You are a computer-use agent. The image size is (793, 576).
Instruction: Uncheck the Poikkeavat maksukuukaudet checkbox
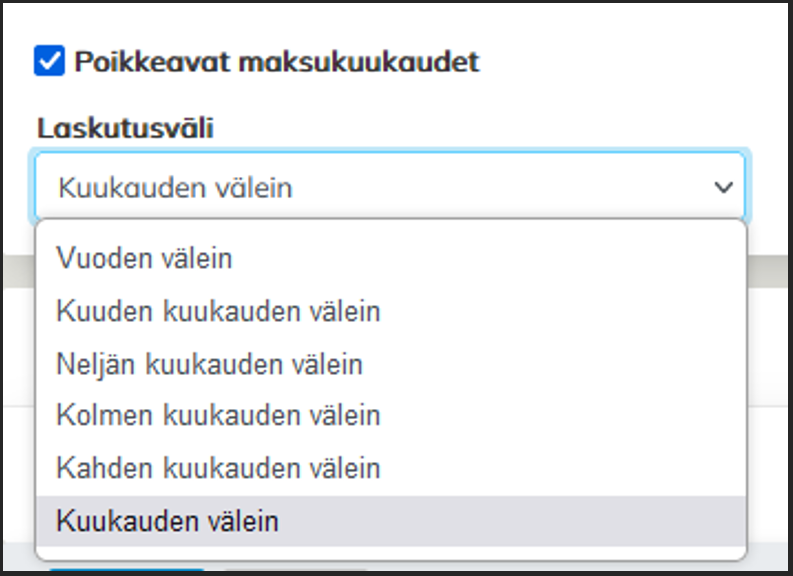[x=50, y=62]
